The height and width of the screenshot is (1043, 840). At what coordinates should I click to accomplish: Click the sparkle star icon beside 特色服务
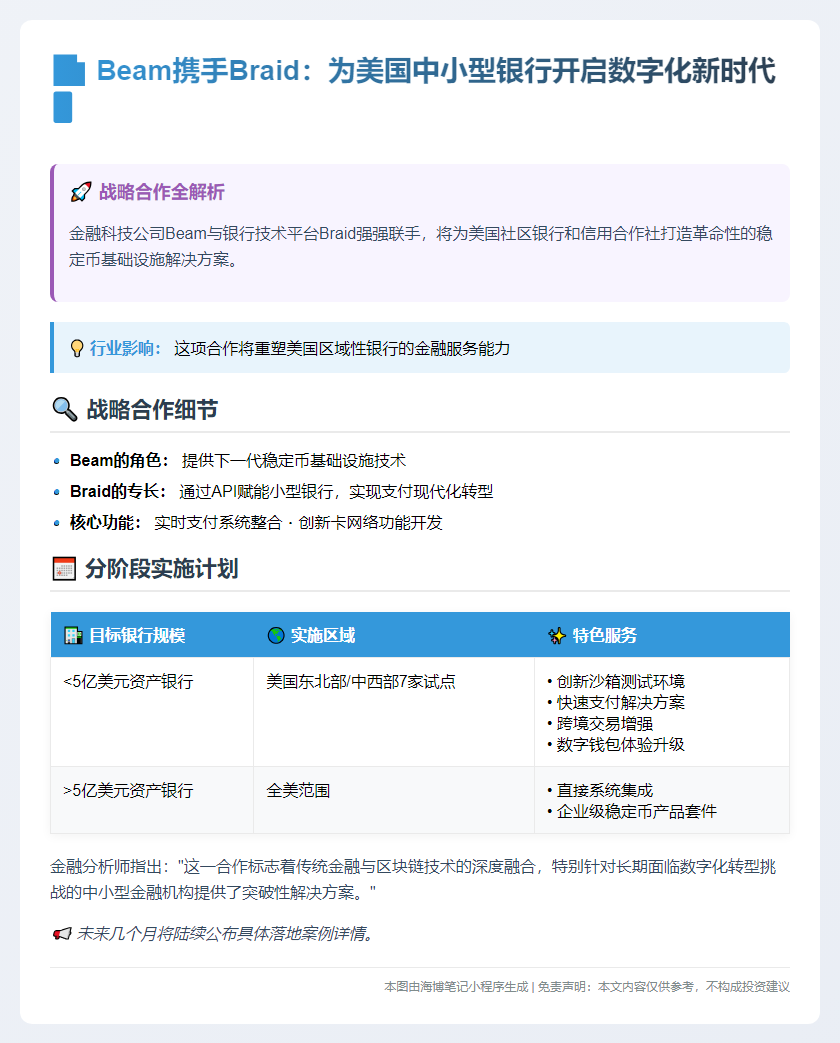[x=557, y=635]
